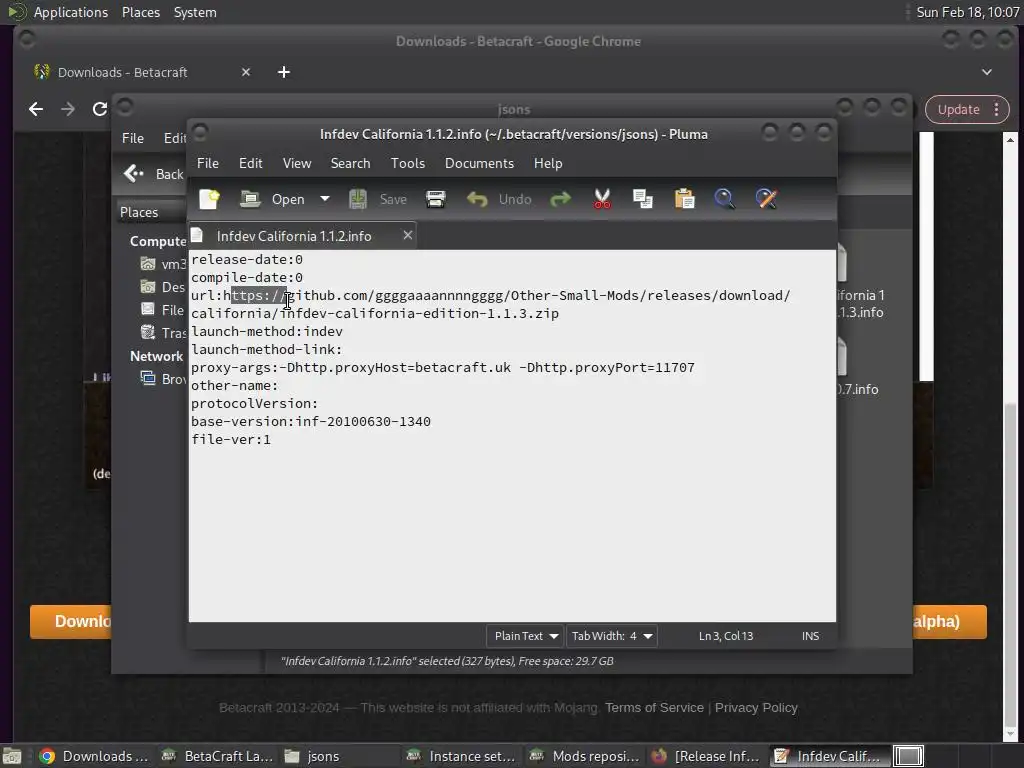
Task: Switch to Mods repository taskbar entry
Action: point(584,756)
